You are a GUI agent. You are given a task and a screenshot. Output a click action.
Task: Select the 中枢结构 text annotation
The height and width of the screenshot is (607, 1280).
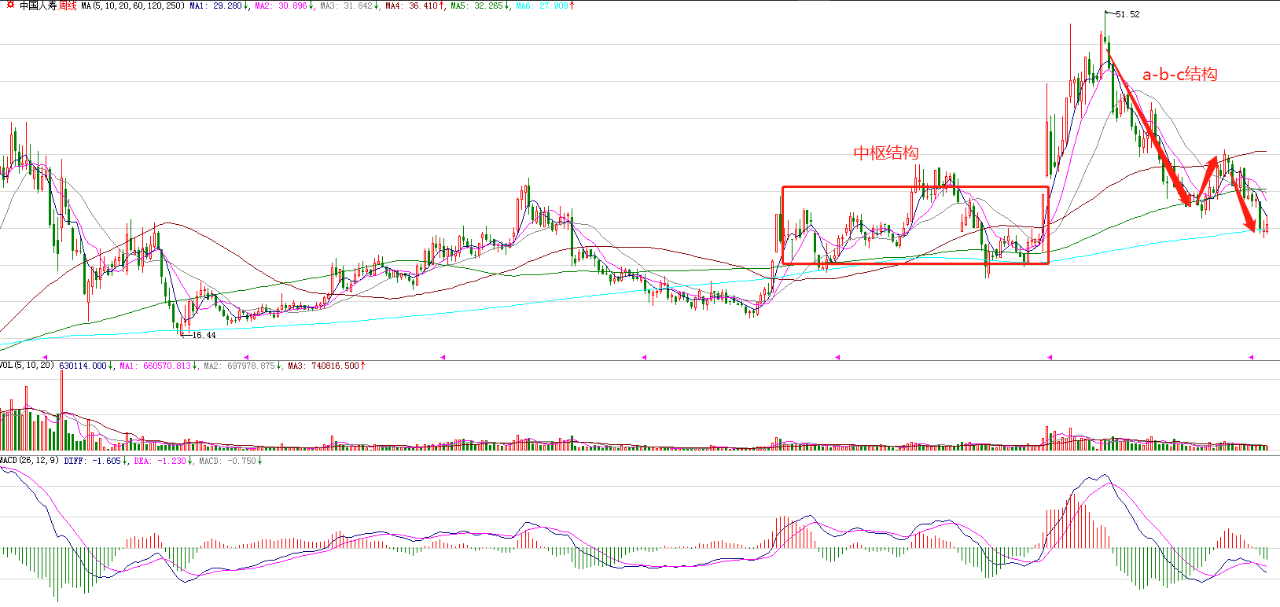pos(885,153)
